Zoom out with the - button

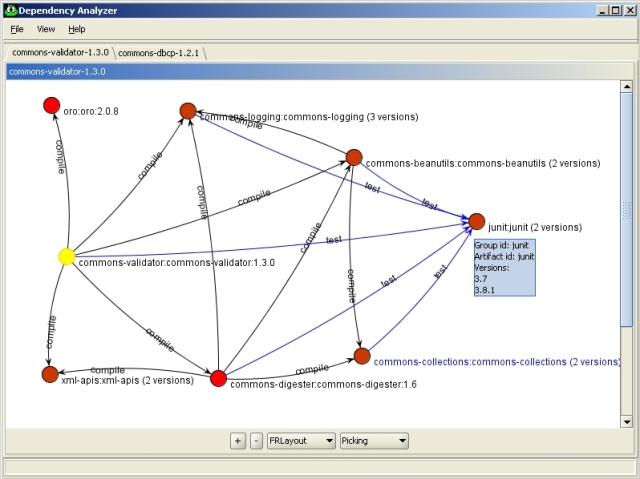click(x=256, y=441)
